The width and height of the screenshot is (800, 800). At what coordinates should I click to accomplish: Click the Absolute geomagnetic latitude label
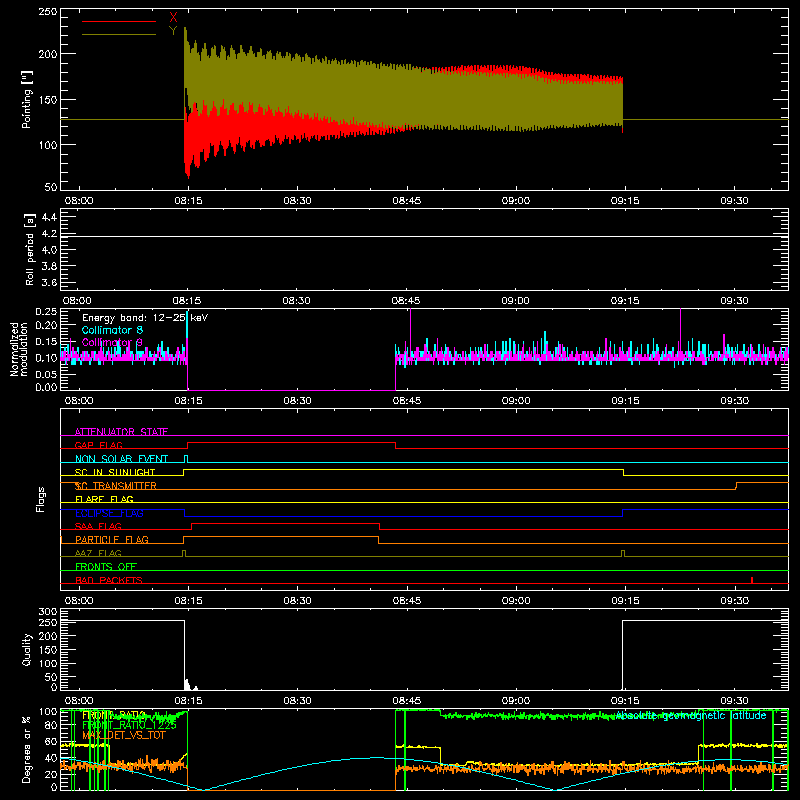point(691,716)
